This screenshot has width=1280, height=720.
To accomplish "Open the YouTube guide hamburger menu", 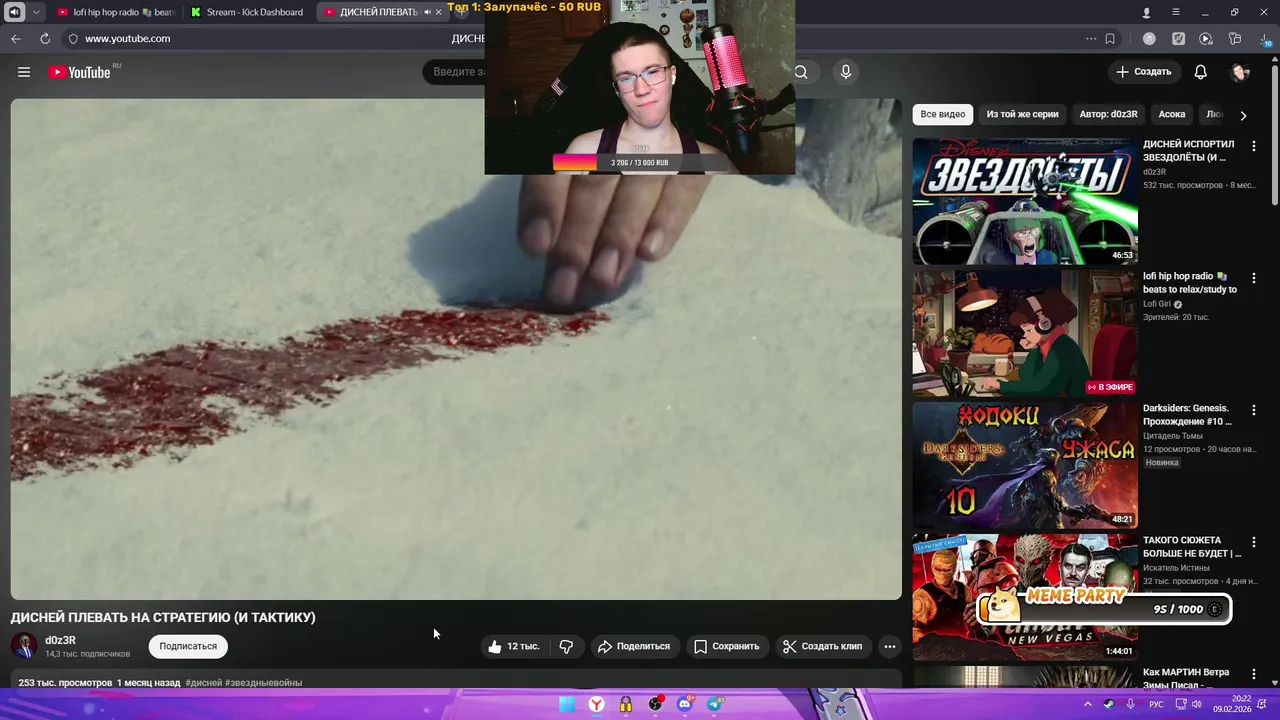I will tap(24, 72).
